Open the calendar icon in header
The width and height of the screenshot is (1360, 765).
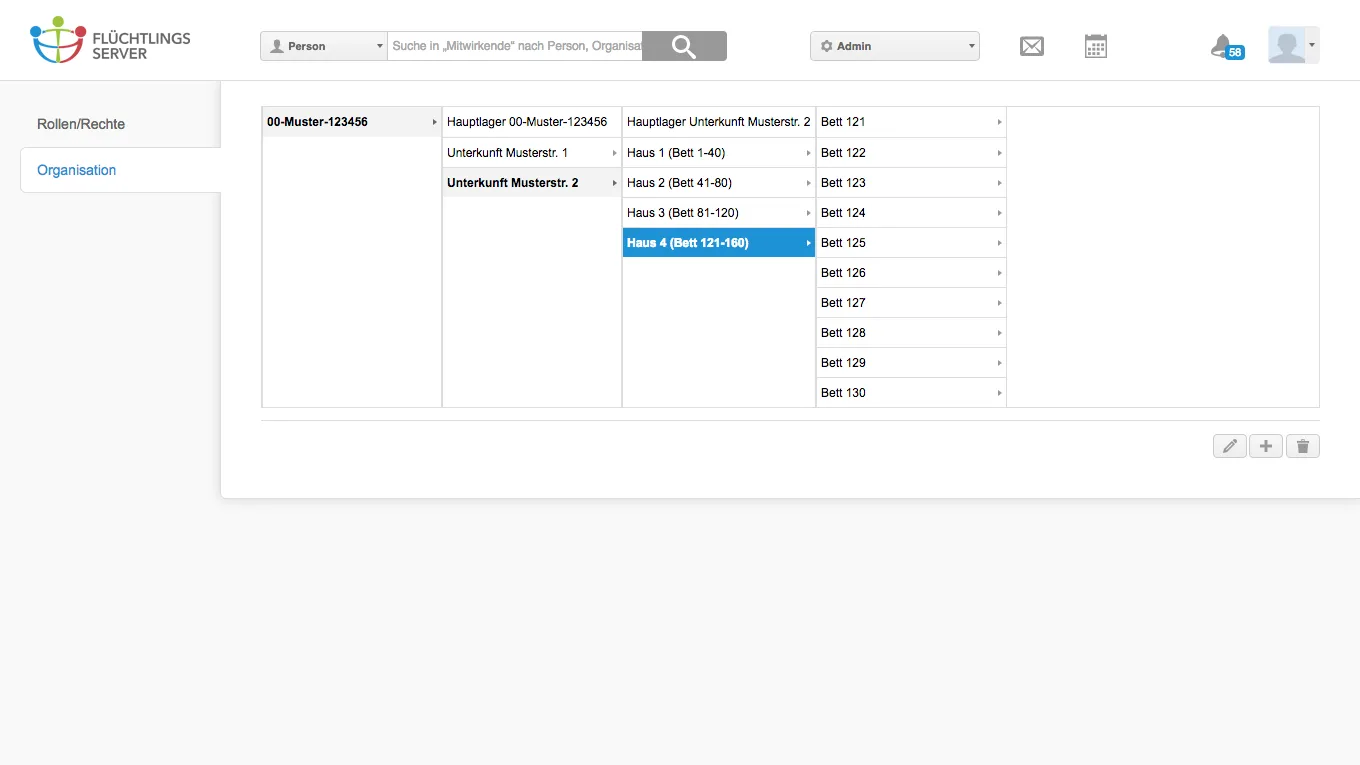tap(1096, 46)
